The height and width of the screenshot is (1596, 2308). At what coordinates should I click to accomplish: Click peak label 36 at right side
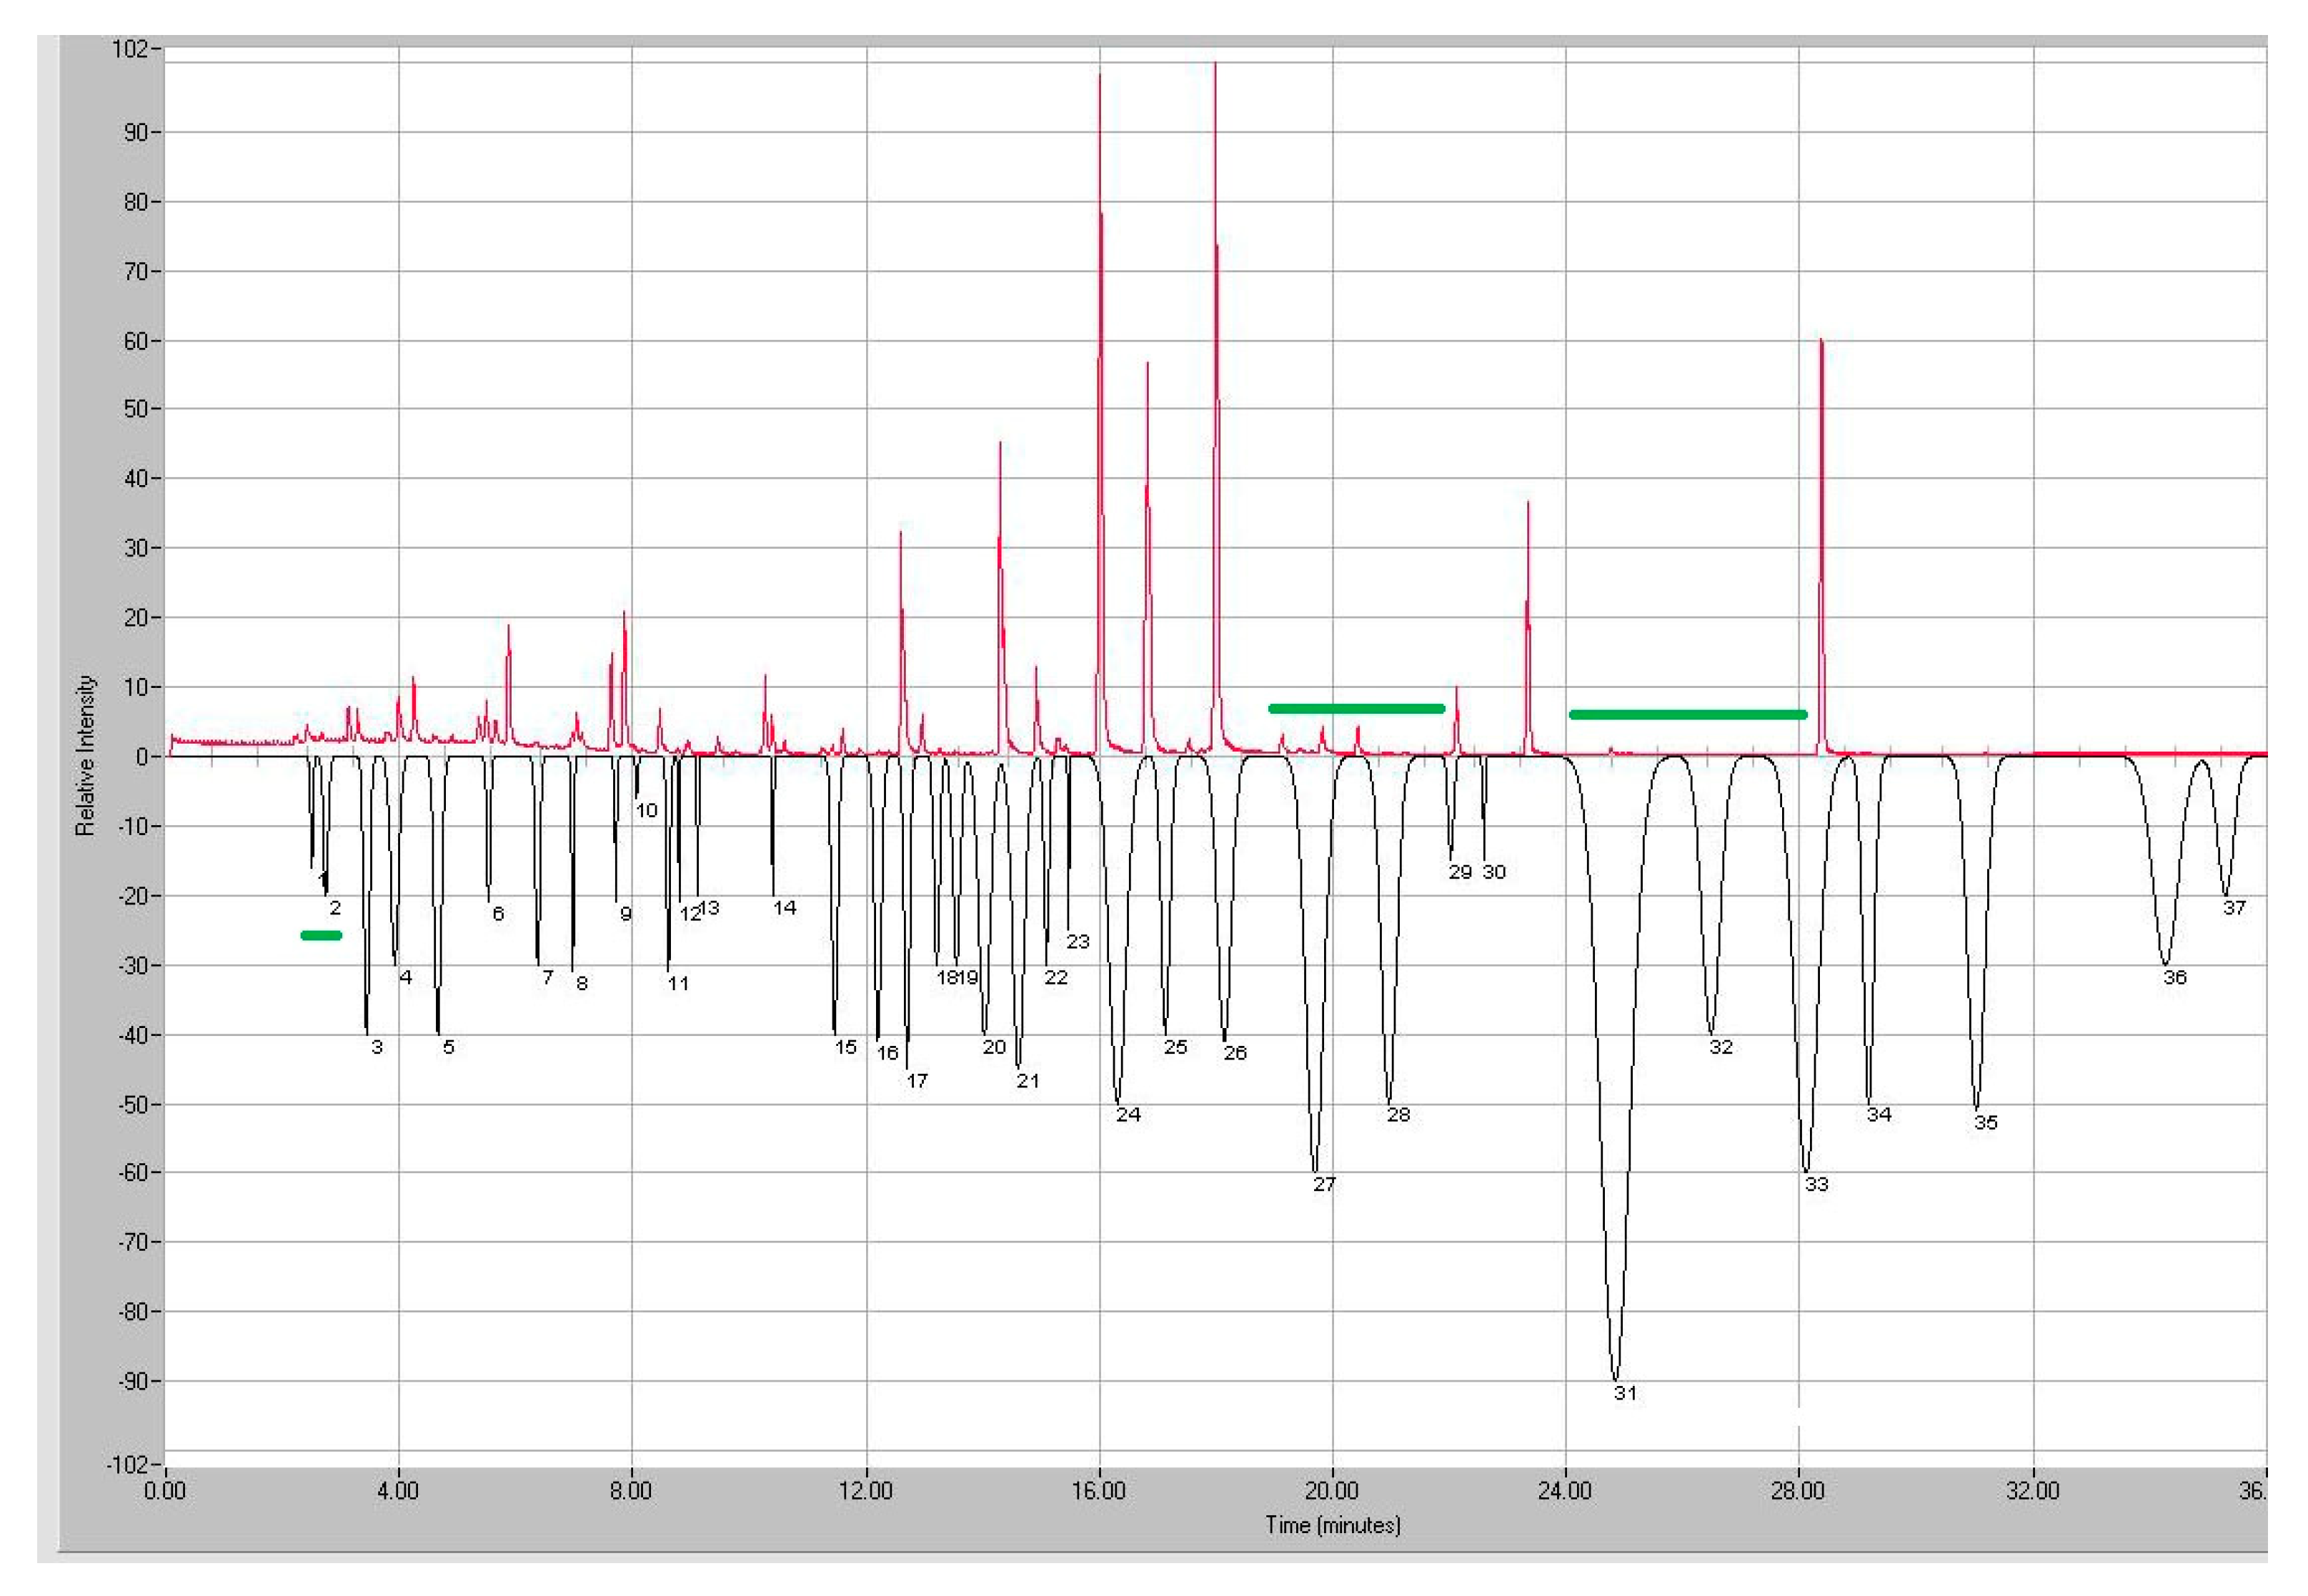click(2175, 977)
